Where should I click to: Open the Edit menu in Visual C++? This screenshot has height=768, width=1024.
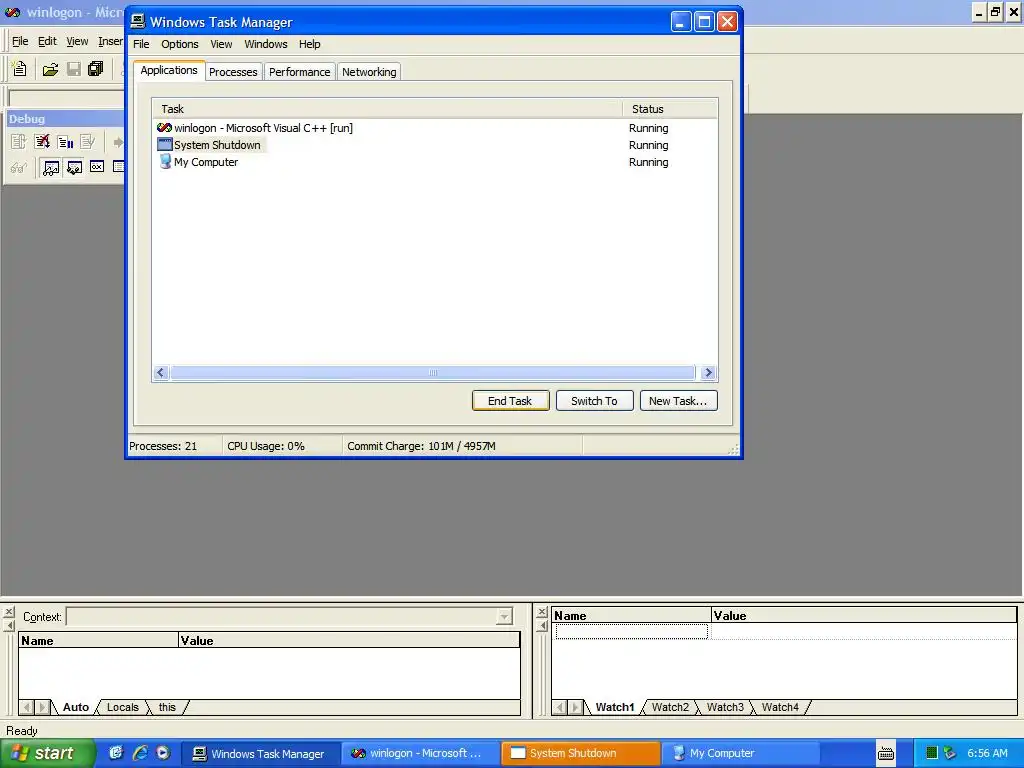click(x=47, y=41)
